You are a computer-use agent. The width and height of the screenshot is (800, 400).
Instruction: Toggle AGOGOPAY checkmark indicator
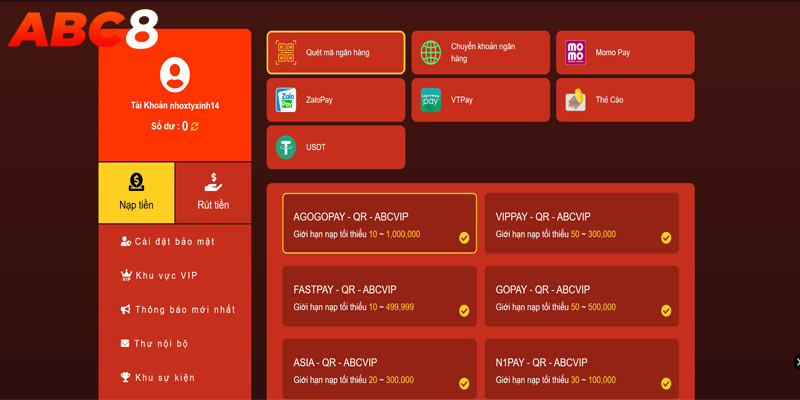(464, 238)
